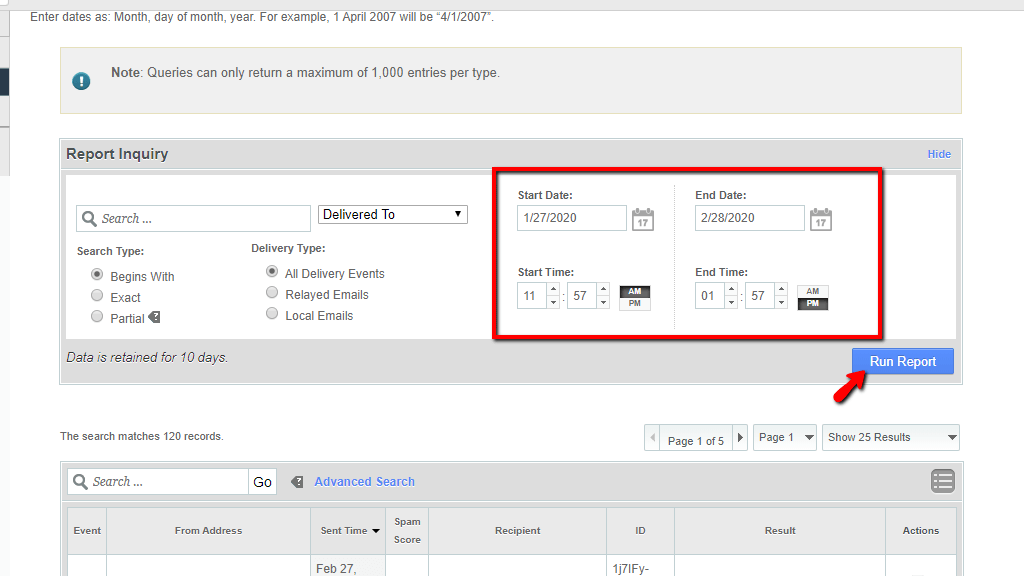
Task: Click the 'search matches 120 records' text
Action: 142,436
